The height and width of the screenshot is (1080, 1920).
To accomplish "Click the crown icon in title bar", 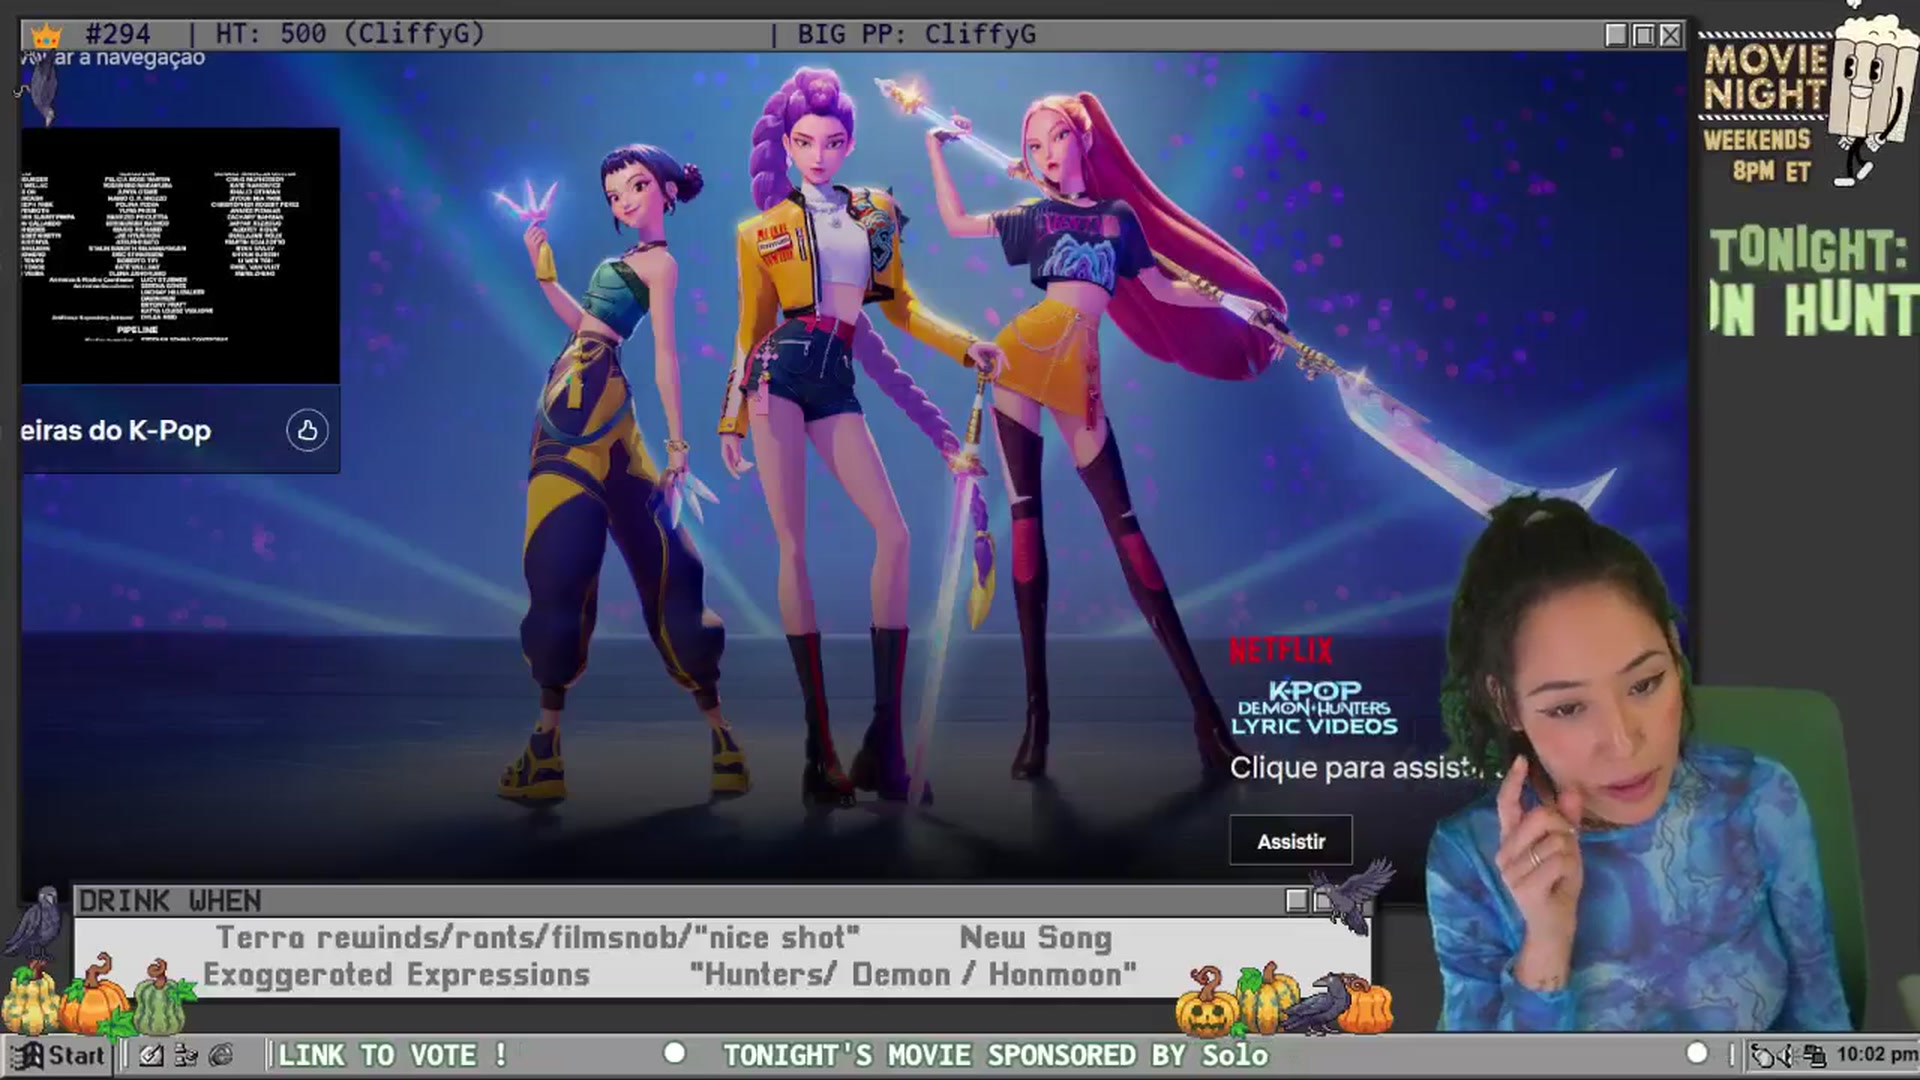I will (46, 36).
